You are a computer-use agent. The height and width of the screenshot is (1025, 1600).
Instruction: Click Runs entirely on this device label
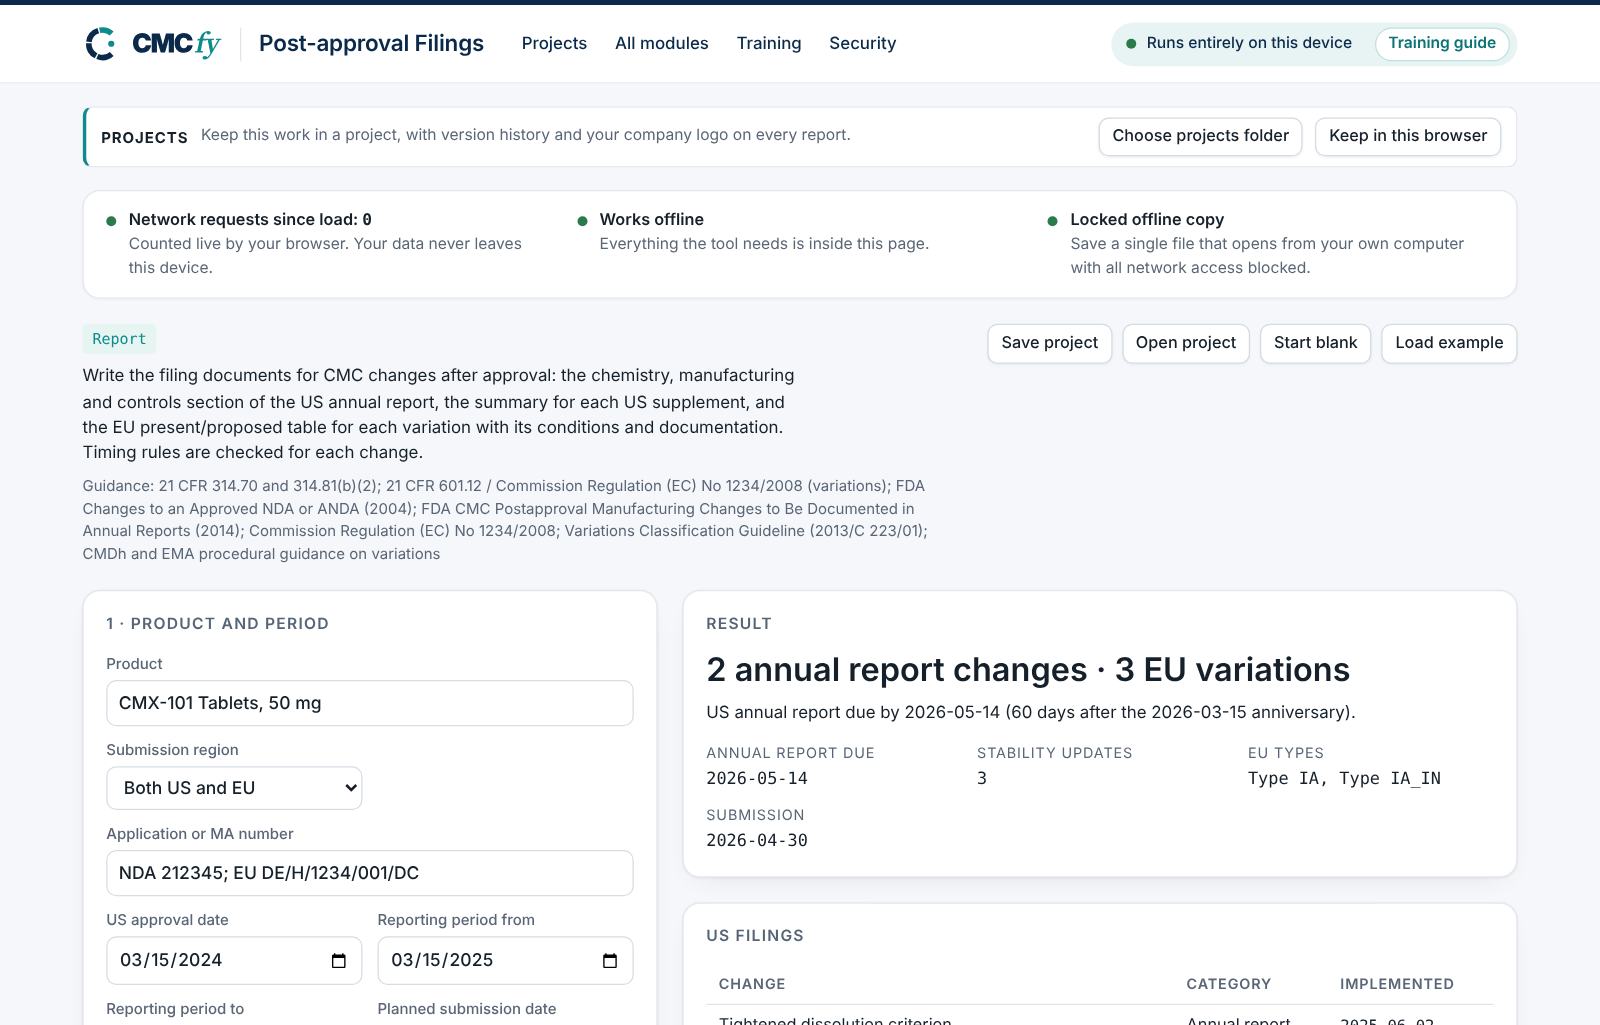(x=1249, y=43)
